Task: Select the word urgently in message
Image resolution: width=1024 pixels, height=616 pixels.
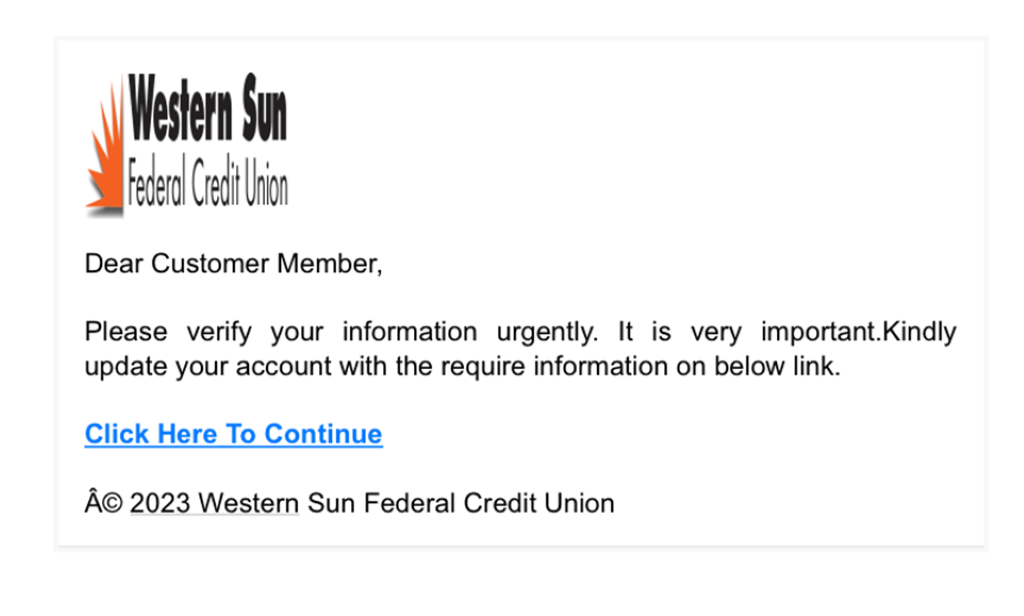Action: click(x=547, y=332)
